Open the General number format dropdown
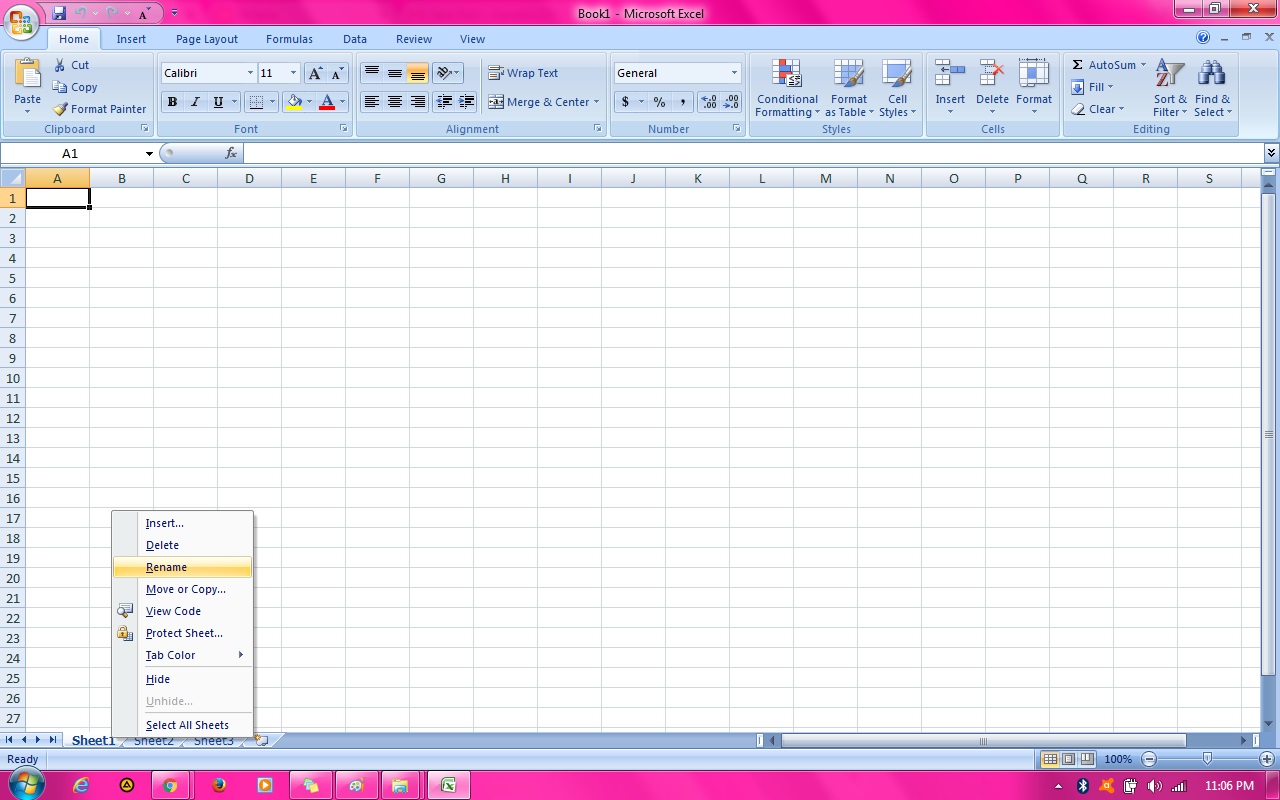This screenshot has width=1280, height=800. point(734,73)
